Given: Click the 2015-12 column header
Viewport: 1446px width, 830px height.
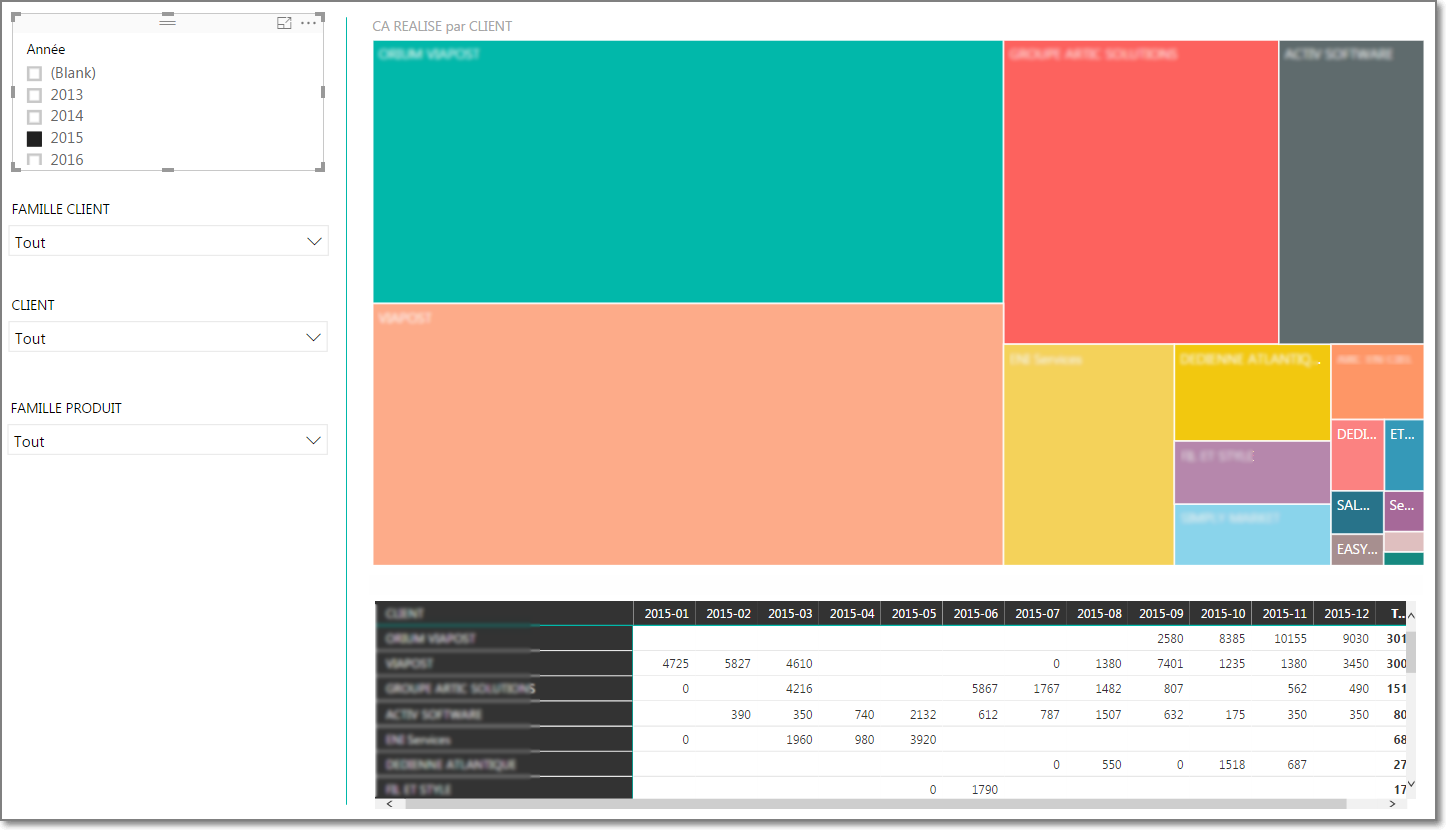Looking at the screenshot, I should (1346, 613).
